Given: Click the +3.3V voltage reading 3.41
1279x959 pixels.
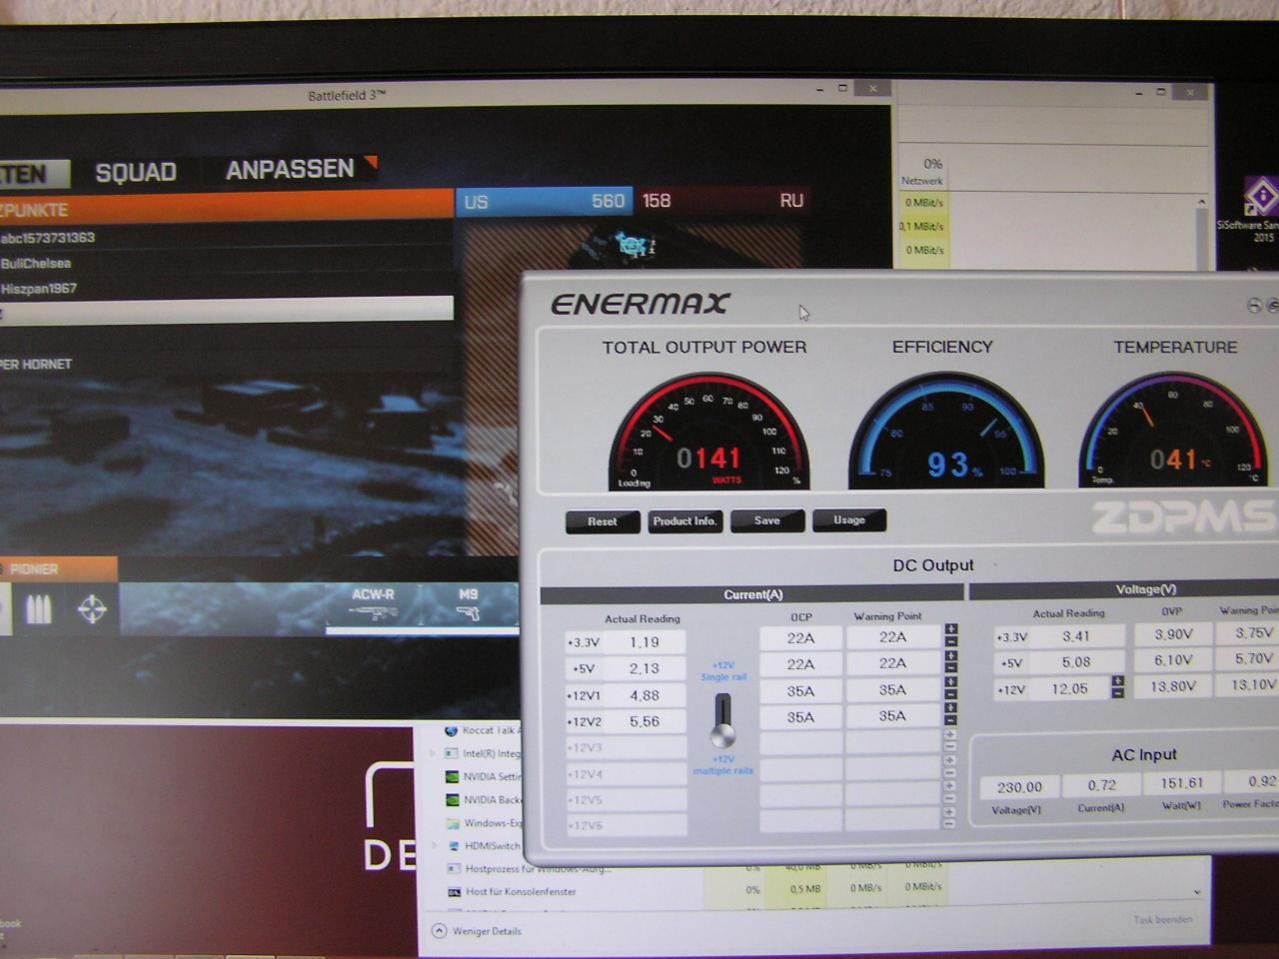Looking at the screenshot, I should point(1076,636).
